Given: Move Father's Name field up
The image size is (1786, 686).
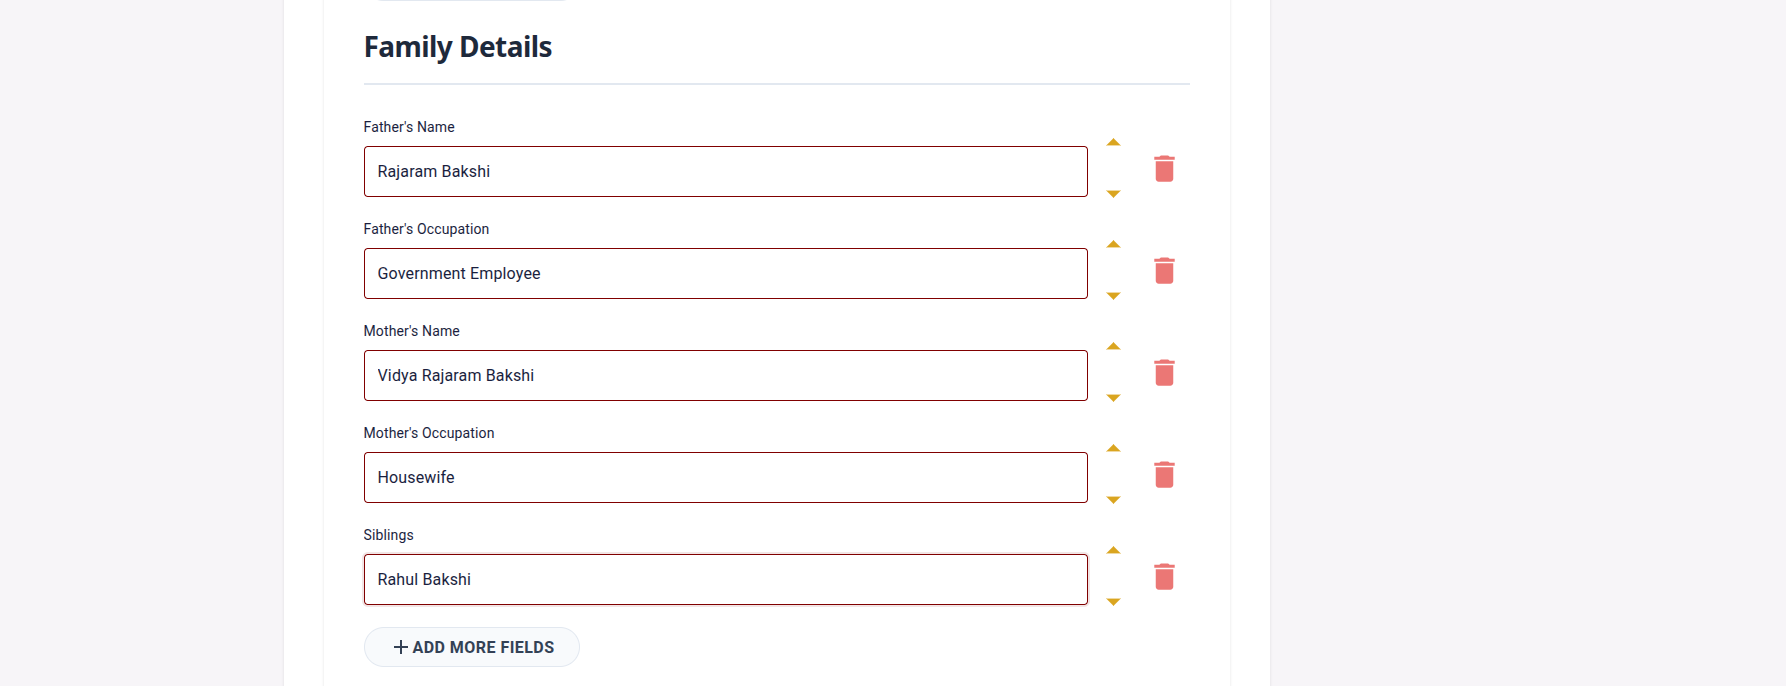Looking at the screenshot, I should pos(1113,143).
